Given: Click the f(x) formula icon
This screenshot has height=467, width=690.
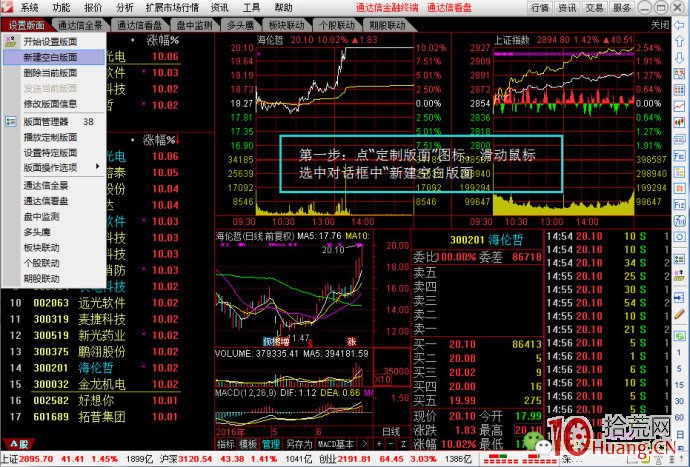Looking at the screenshot, I should (x=679, y=221).
